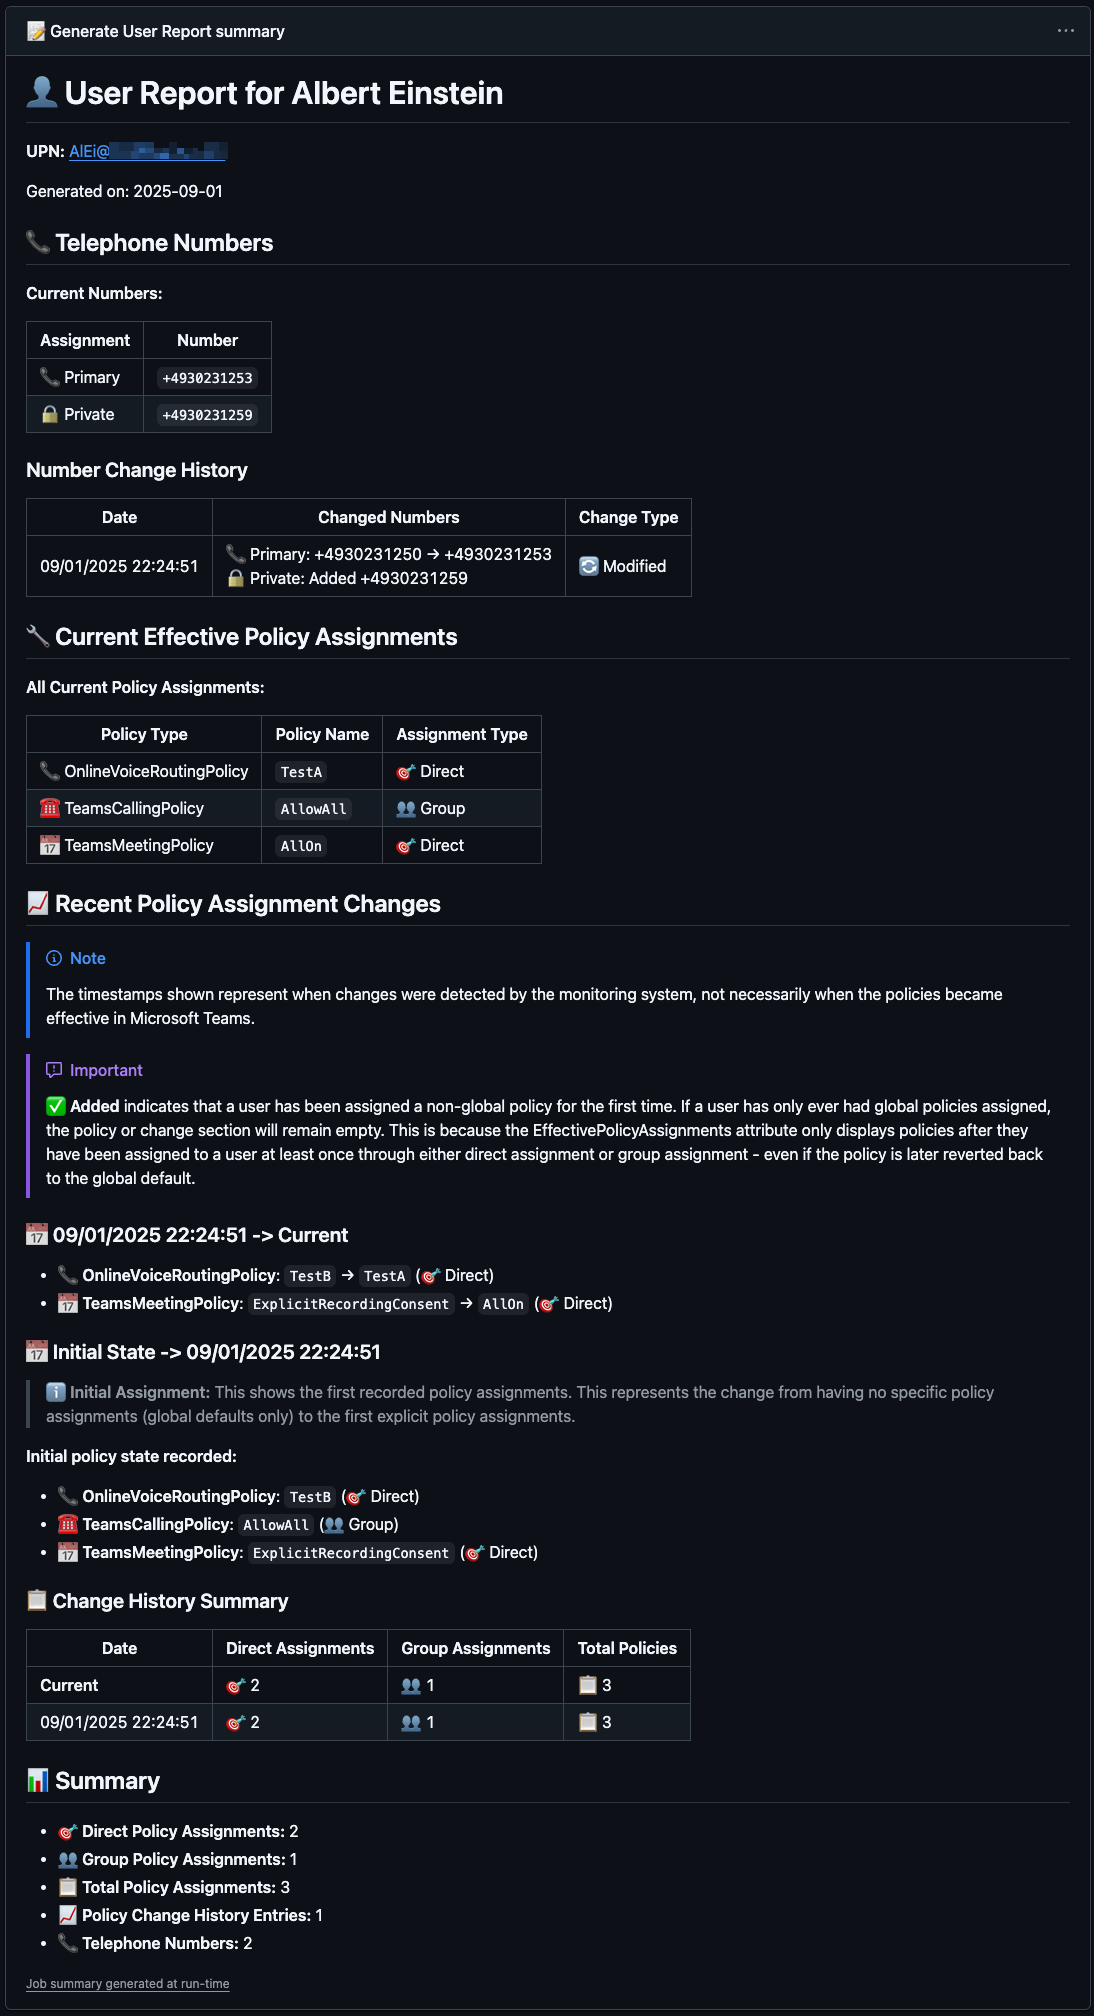
Task: Click the TestA policy name tag in table
Action: click(x=301, y=772)
